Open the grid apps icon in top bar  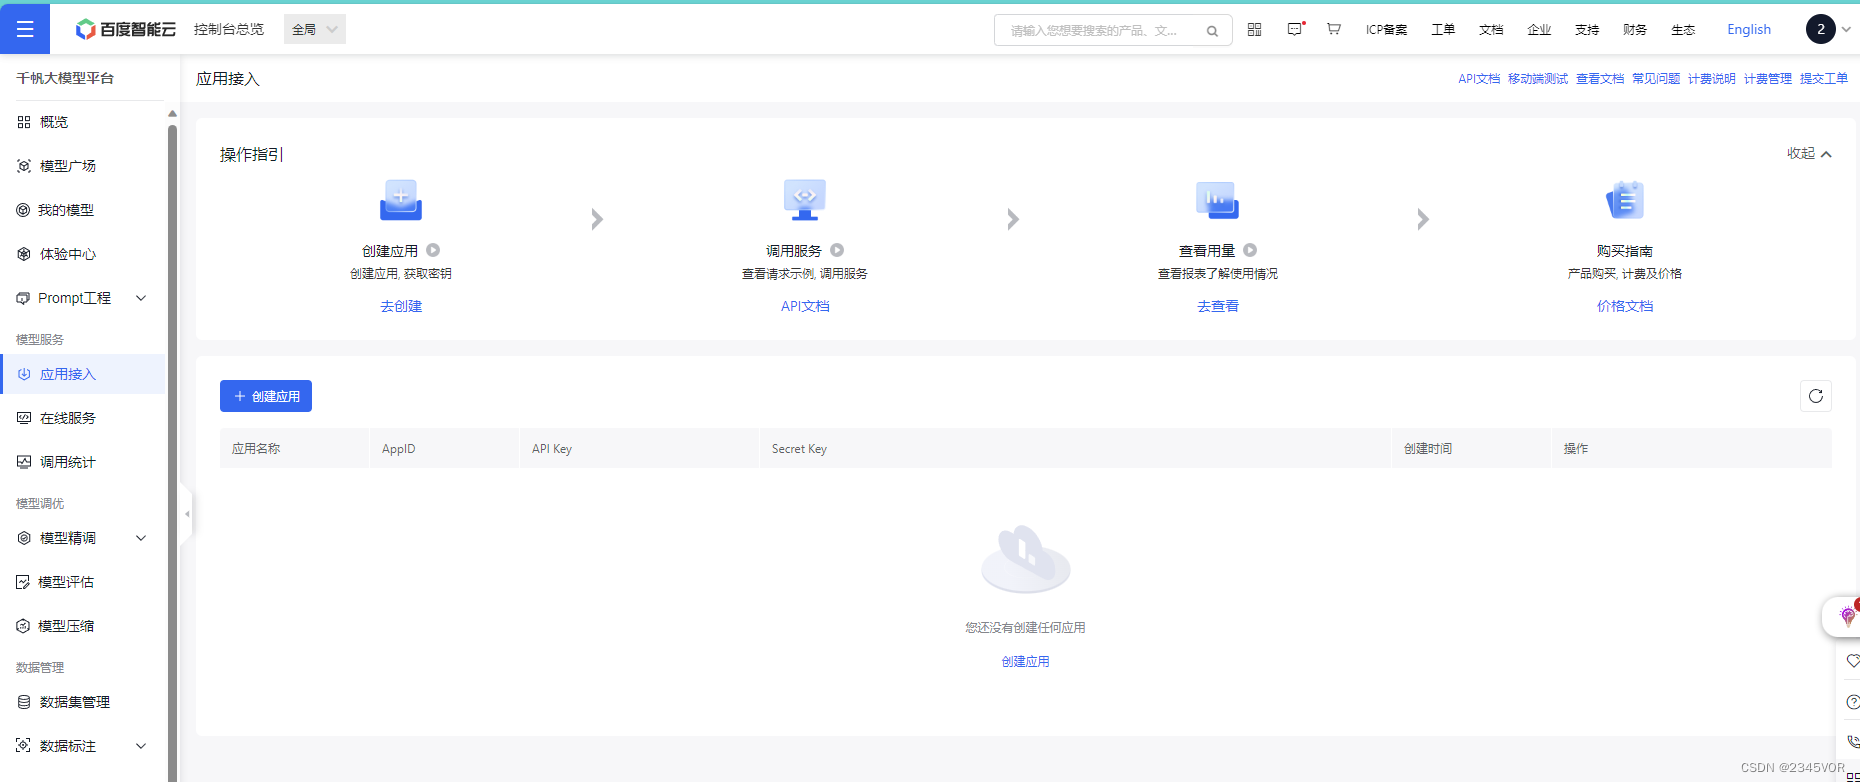(1254, 29)
